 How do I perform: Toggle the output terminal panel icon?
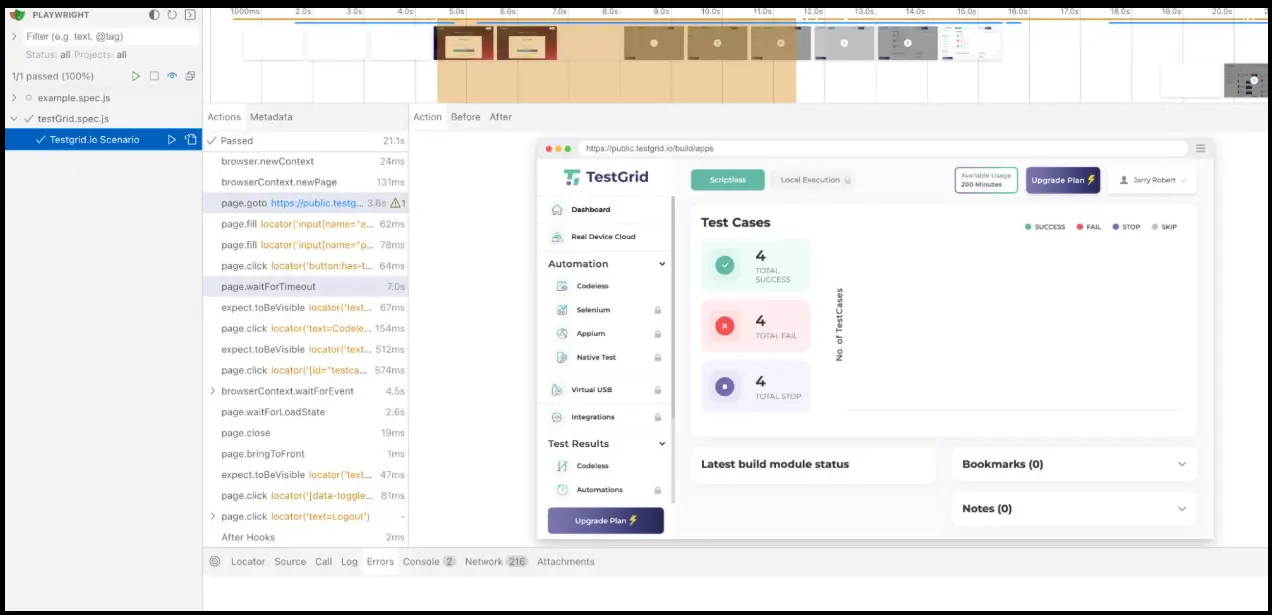click(190, 15)
